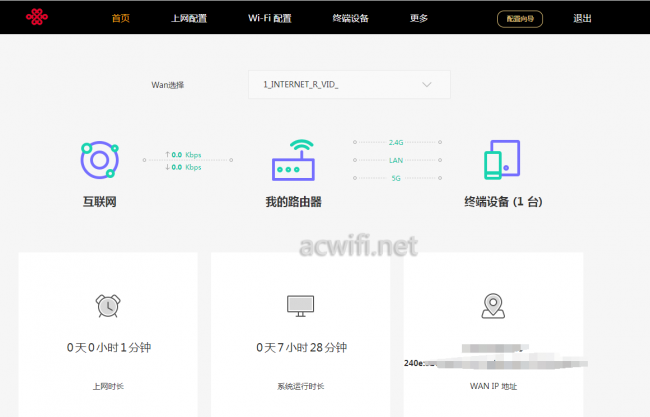This screenshot has width=650, height=417.
Task: Open the 更多 menu
Action: (419, 18)
